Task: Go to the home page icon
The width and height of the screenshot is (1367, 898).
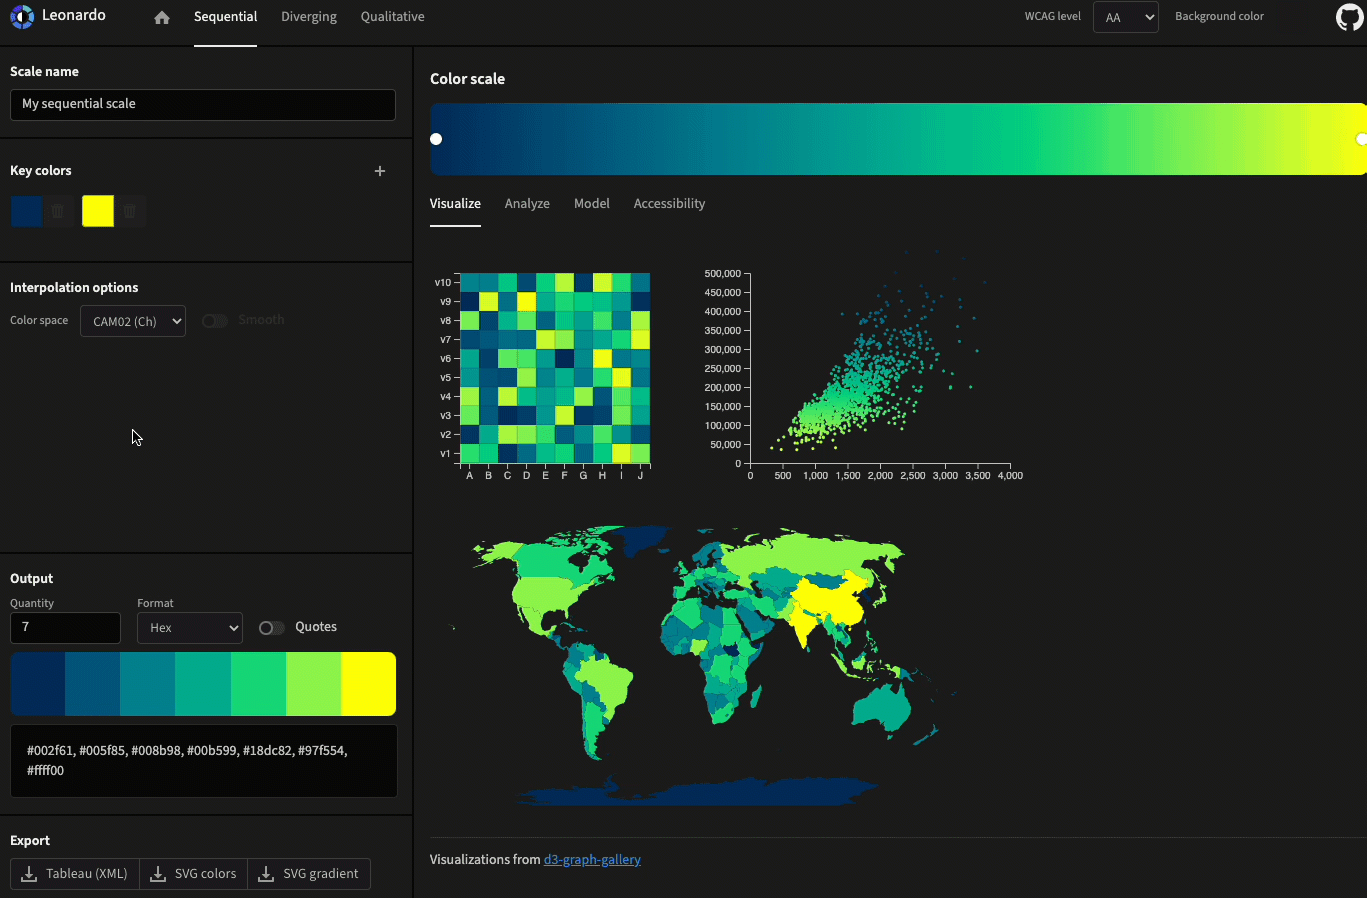Action: [x=162, y=18]
